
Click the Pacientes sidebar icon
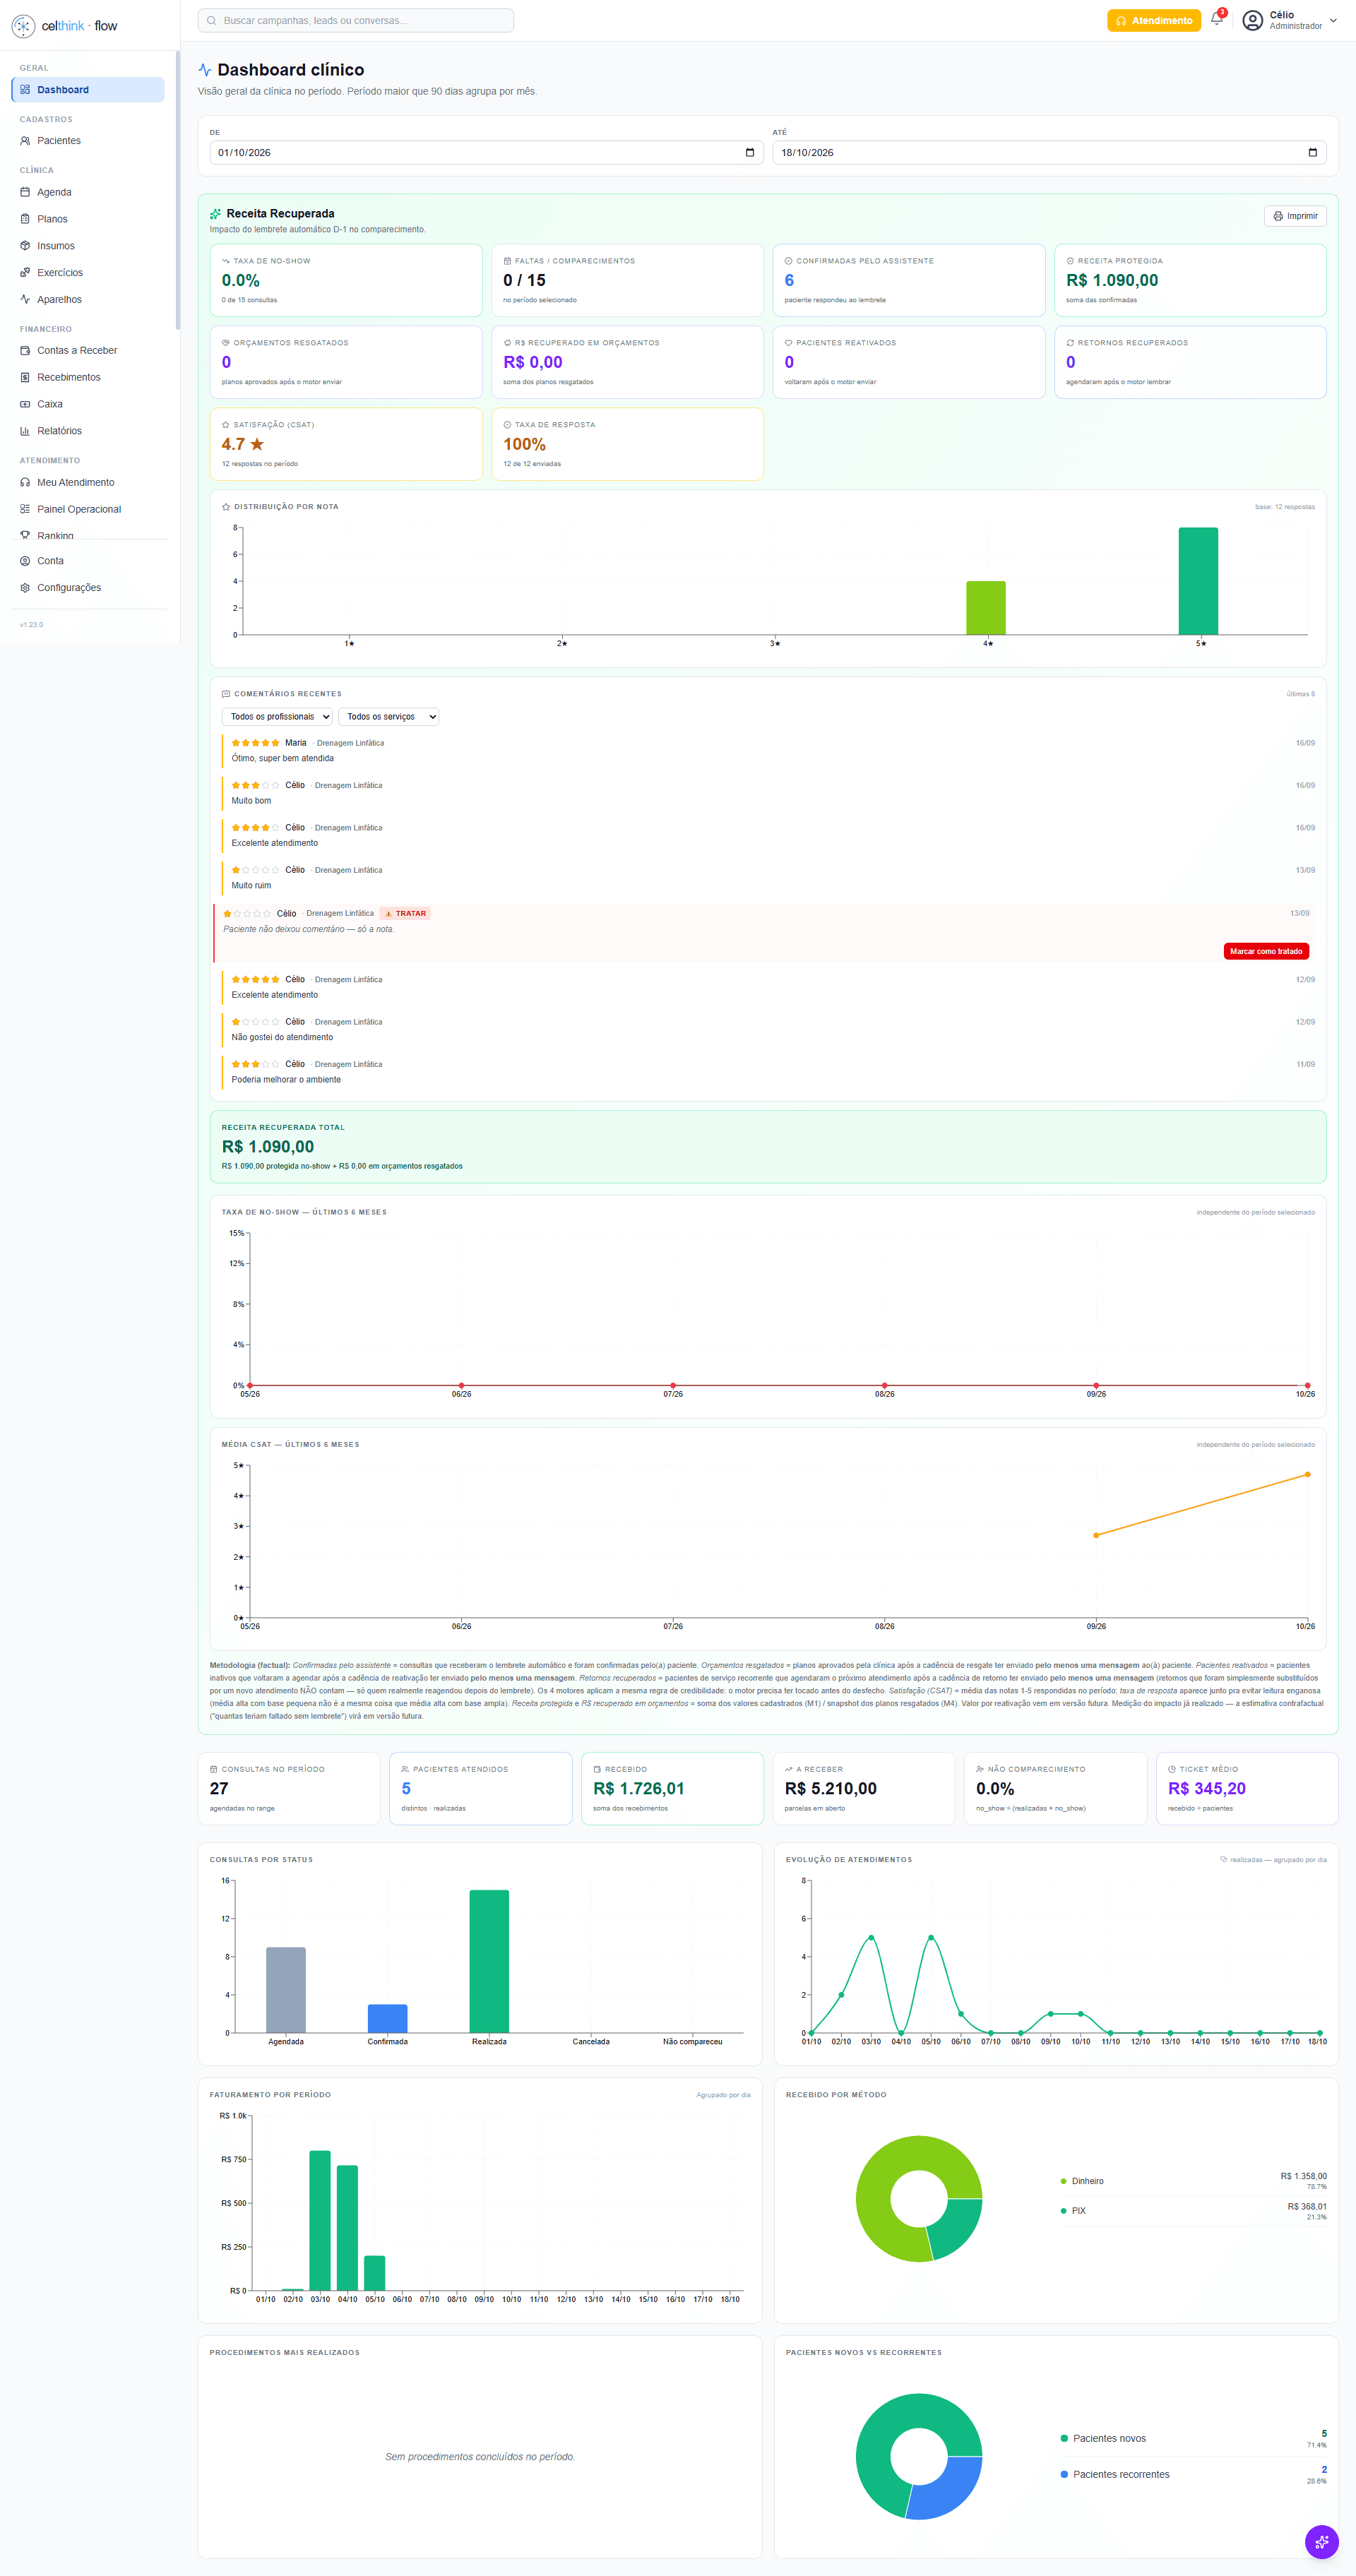[25, 141]
